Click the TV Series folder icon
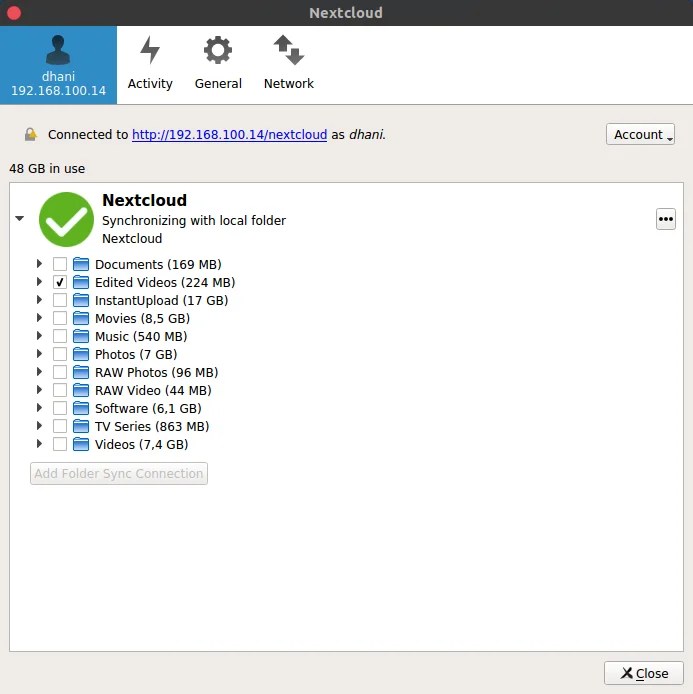 pyautogui.click(x=81, y=426)
